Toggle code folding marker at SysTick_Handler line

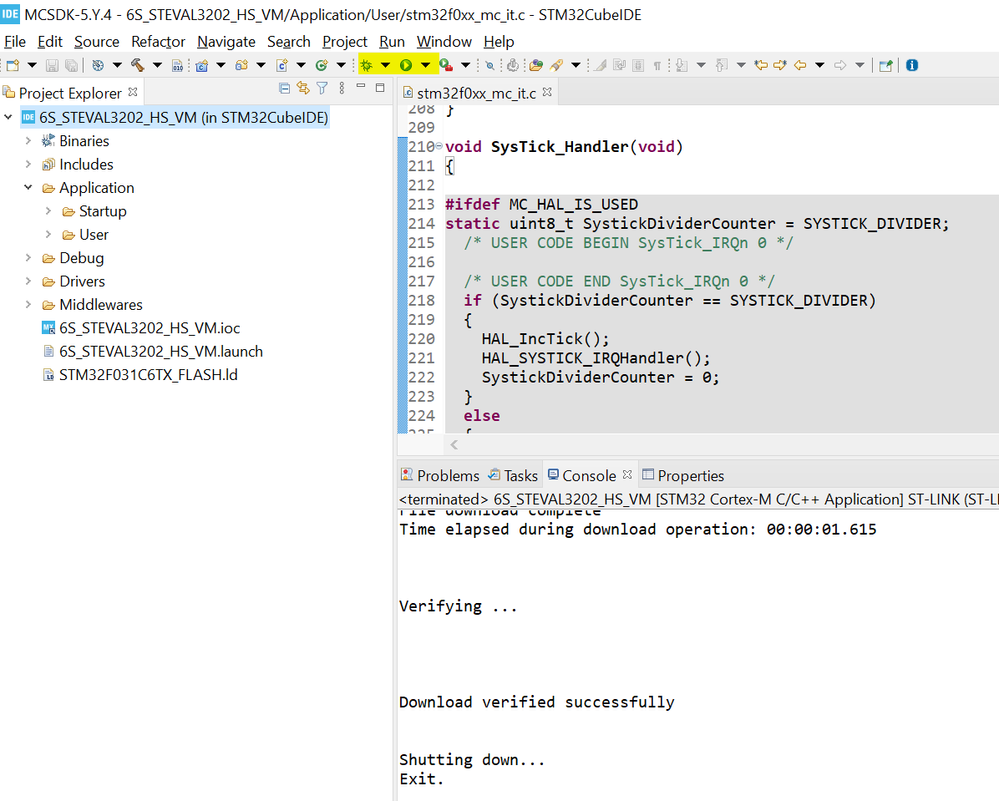click(439, 146)
